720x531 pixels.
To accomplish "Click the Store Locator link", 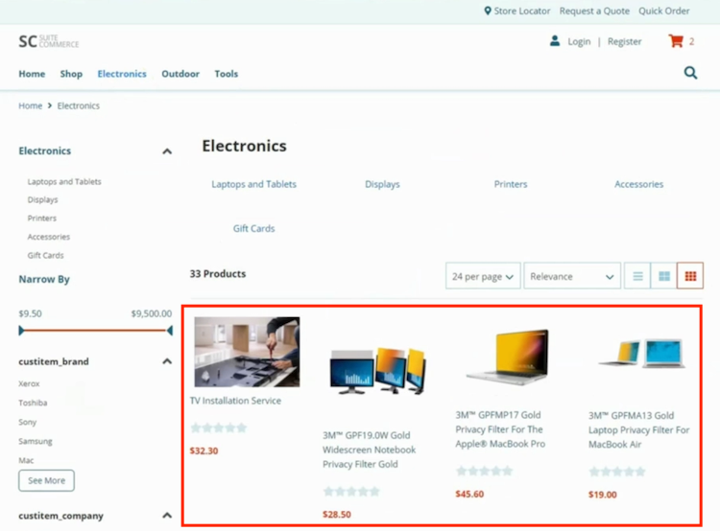I will 522,11.
